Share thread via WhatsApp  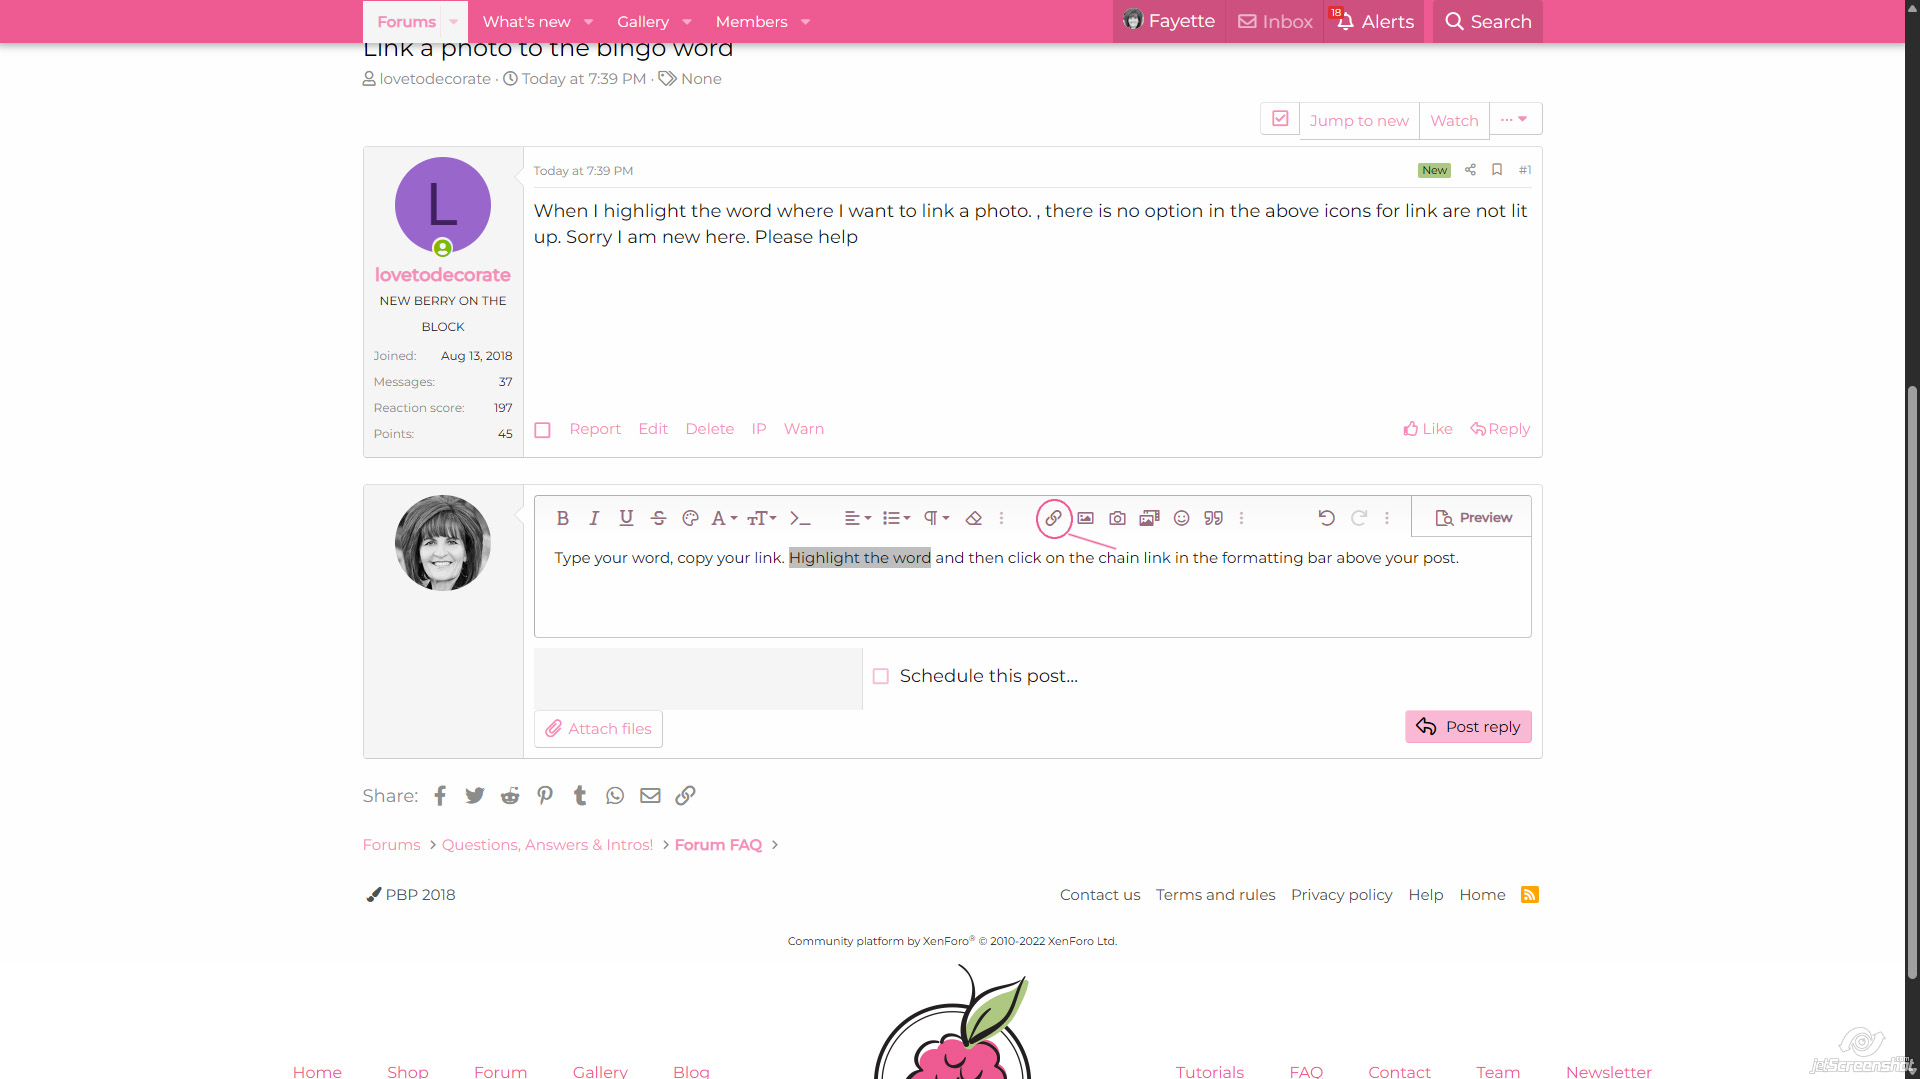coord(615,796)
